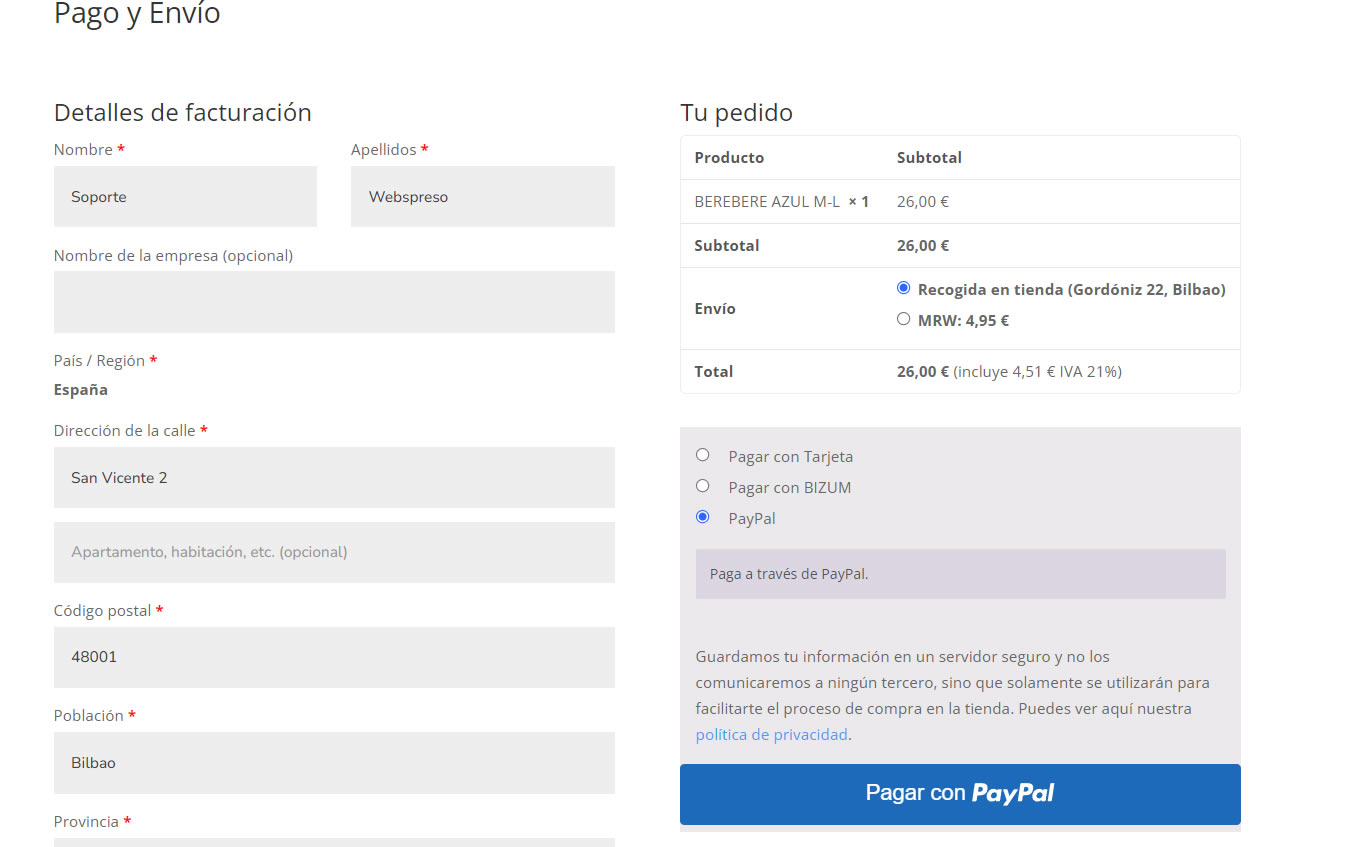1351x847 pixels.
Task: Click the Población field containing Bilbao
Action: point(334,763)
